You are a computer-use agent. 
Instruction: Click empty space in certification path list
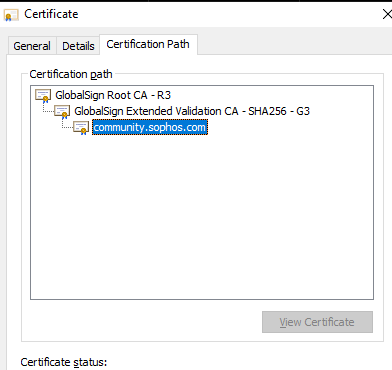[202, 217]
